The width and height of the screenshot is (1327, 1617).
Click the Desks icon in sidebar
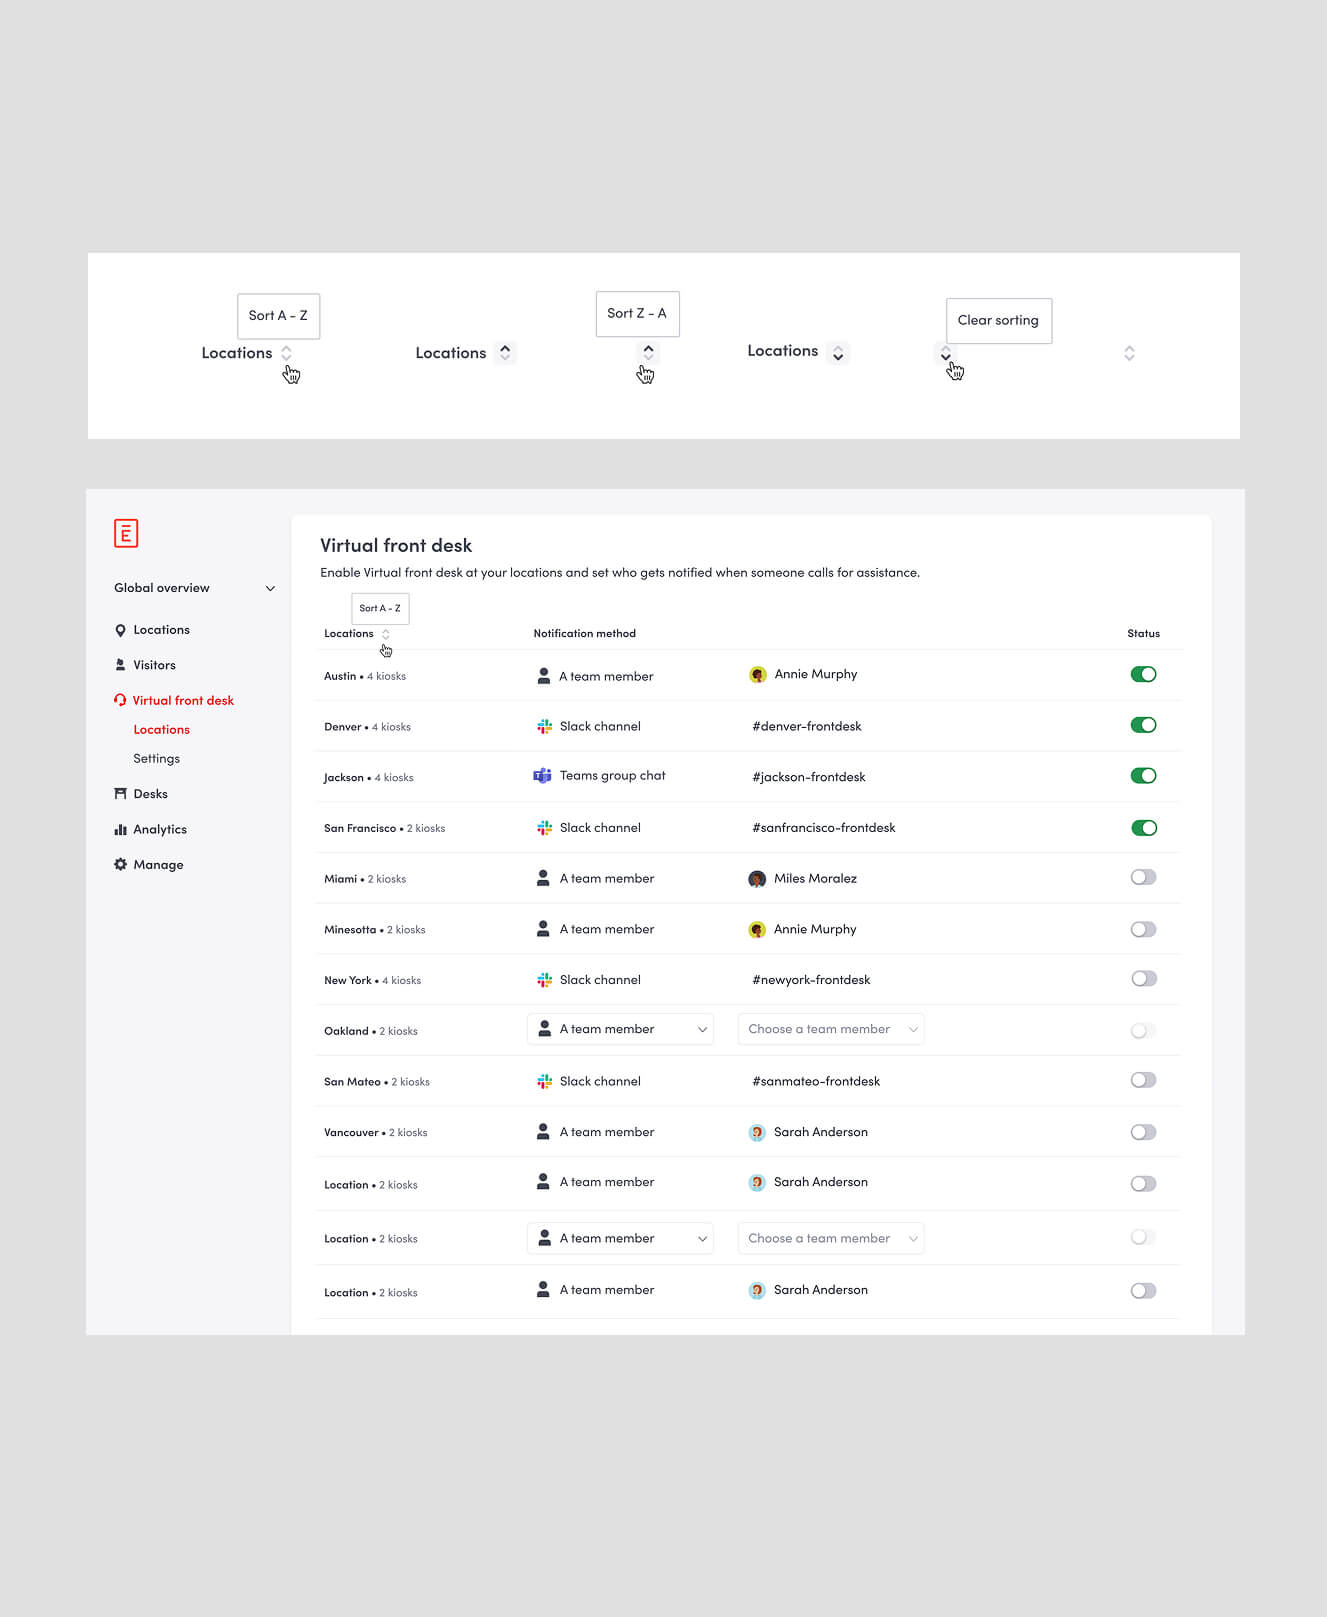(120, 794)
